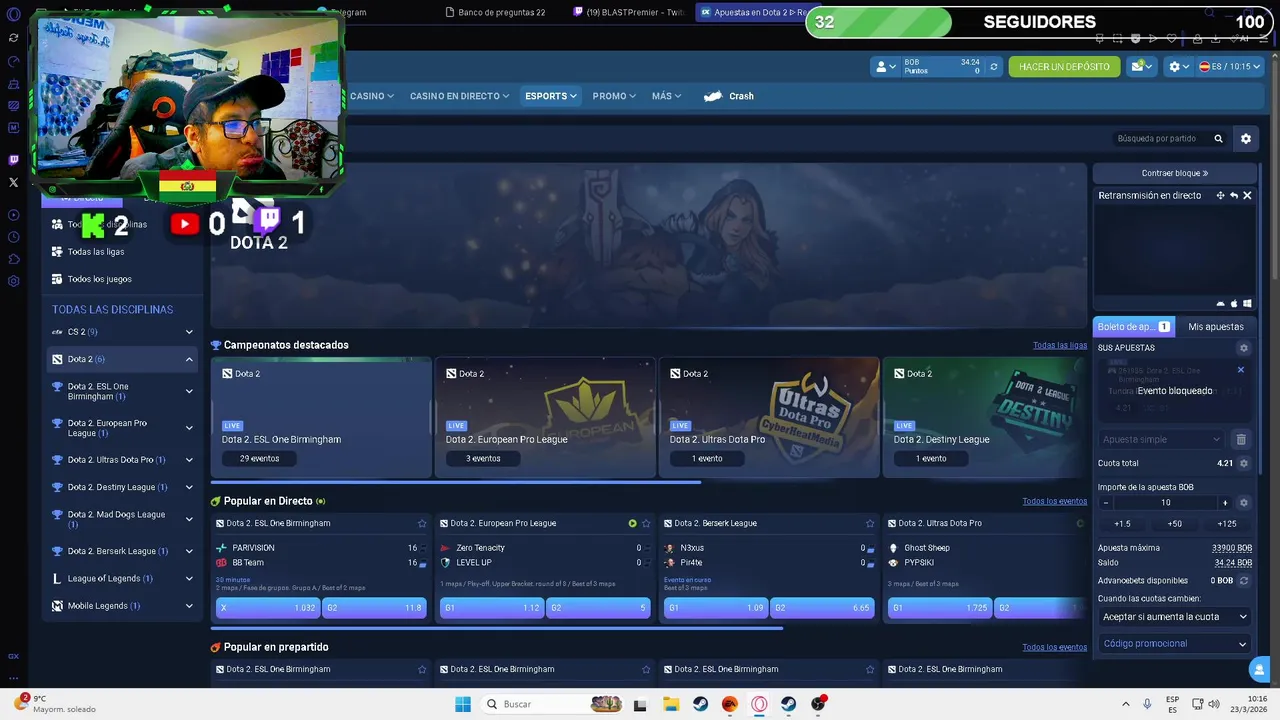Open GX Control speedometer icon in the sidebar
The width and height of the screenshot is (1280, 720).
(x=13, y=61)
